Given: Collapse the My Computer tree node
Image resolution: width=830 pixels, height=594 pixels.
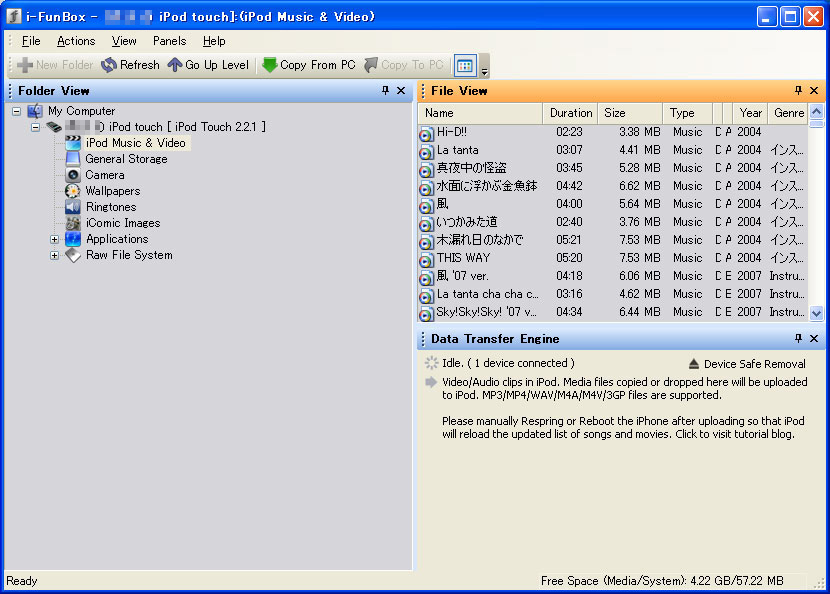Looking at the screenshot, I should point(16,111).
